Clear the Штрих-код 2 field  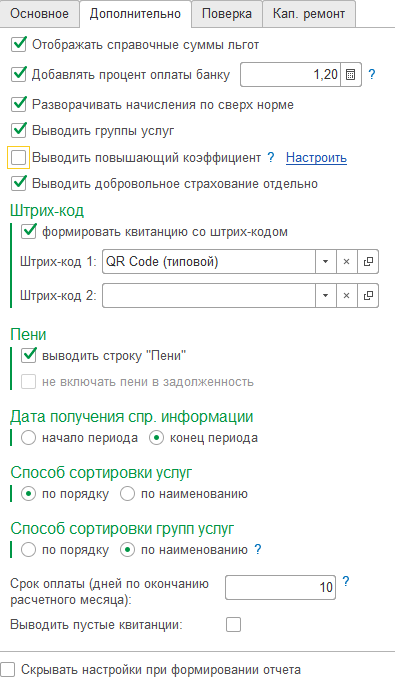tap(346, 296)
